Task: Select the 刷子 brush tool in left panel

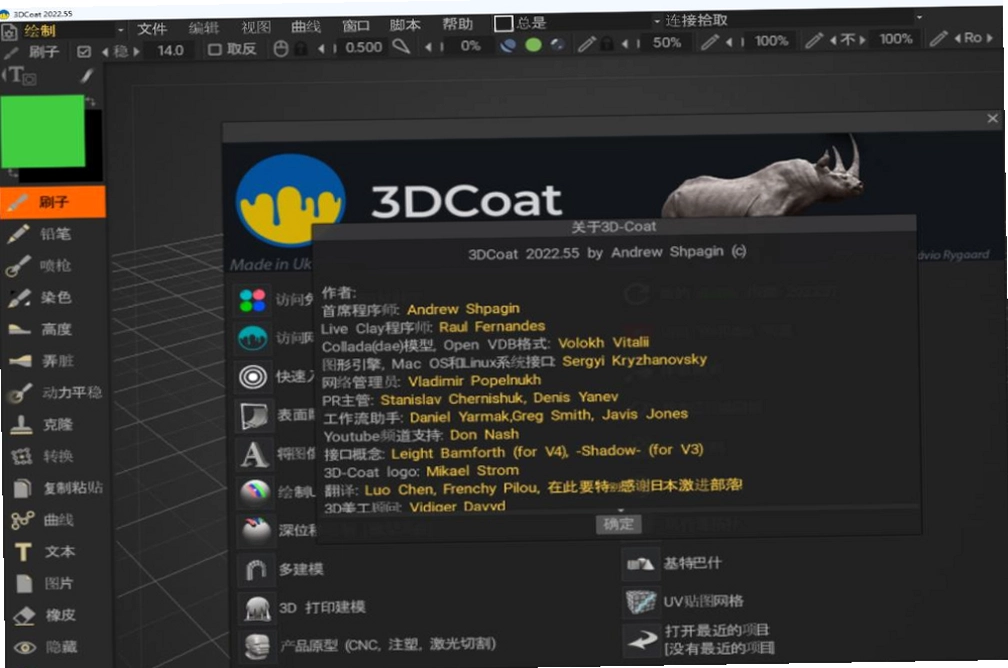Action: point(53,202)
